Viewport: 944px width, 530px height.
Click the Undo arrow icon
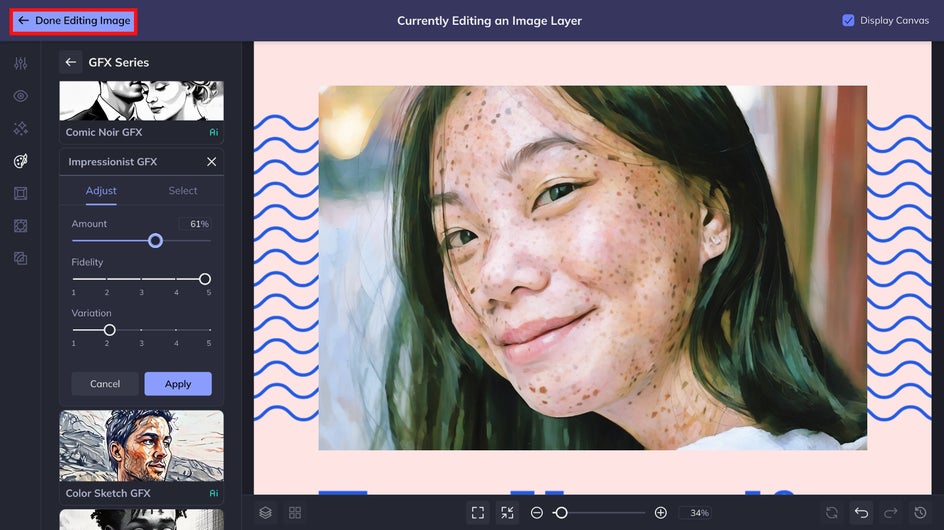pyautogui.click(x=862, y=513)
